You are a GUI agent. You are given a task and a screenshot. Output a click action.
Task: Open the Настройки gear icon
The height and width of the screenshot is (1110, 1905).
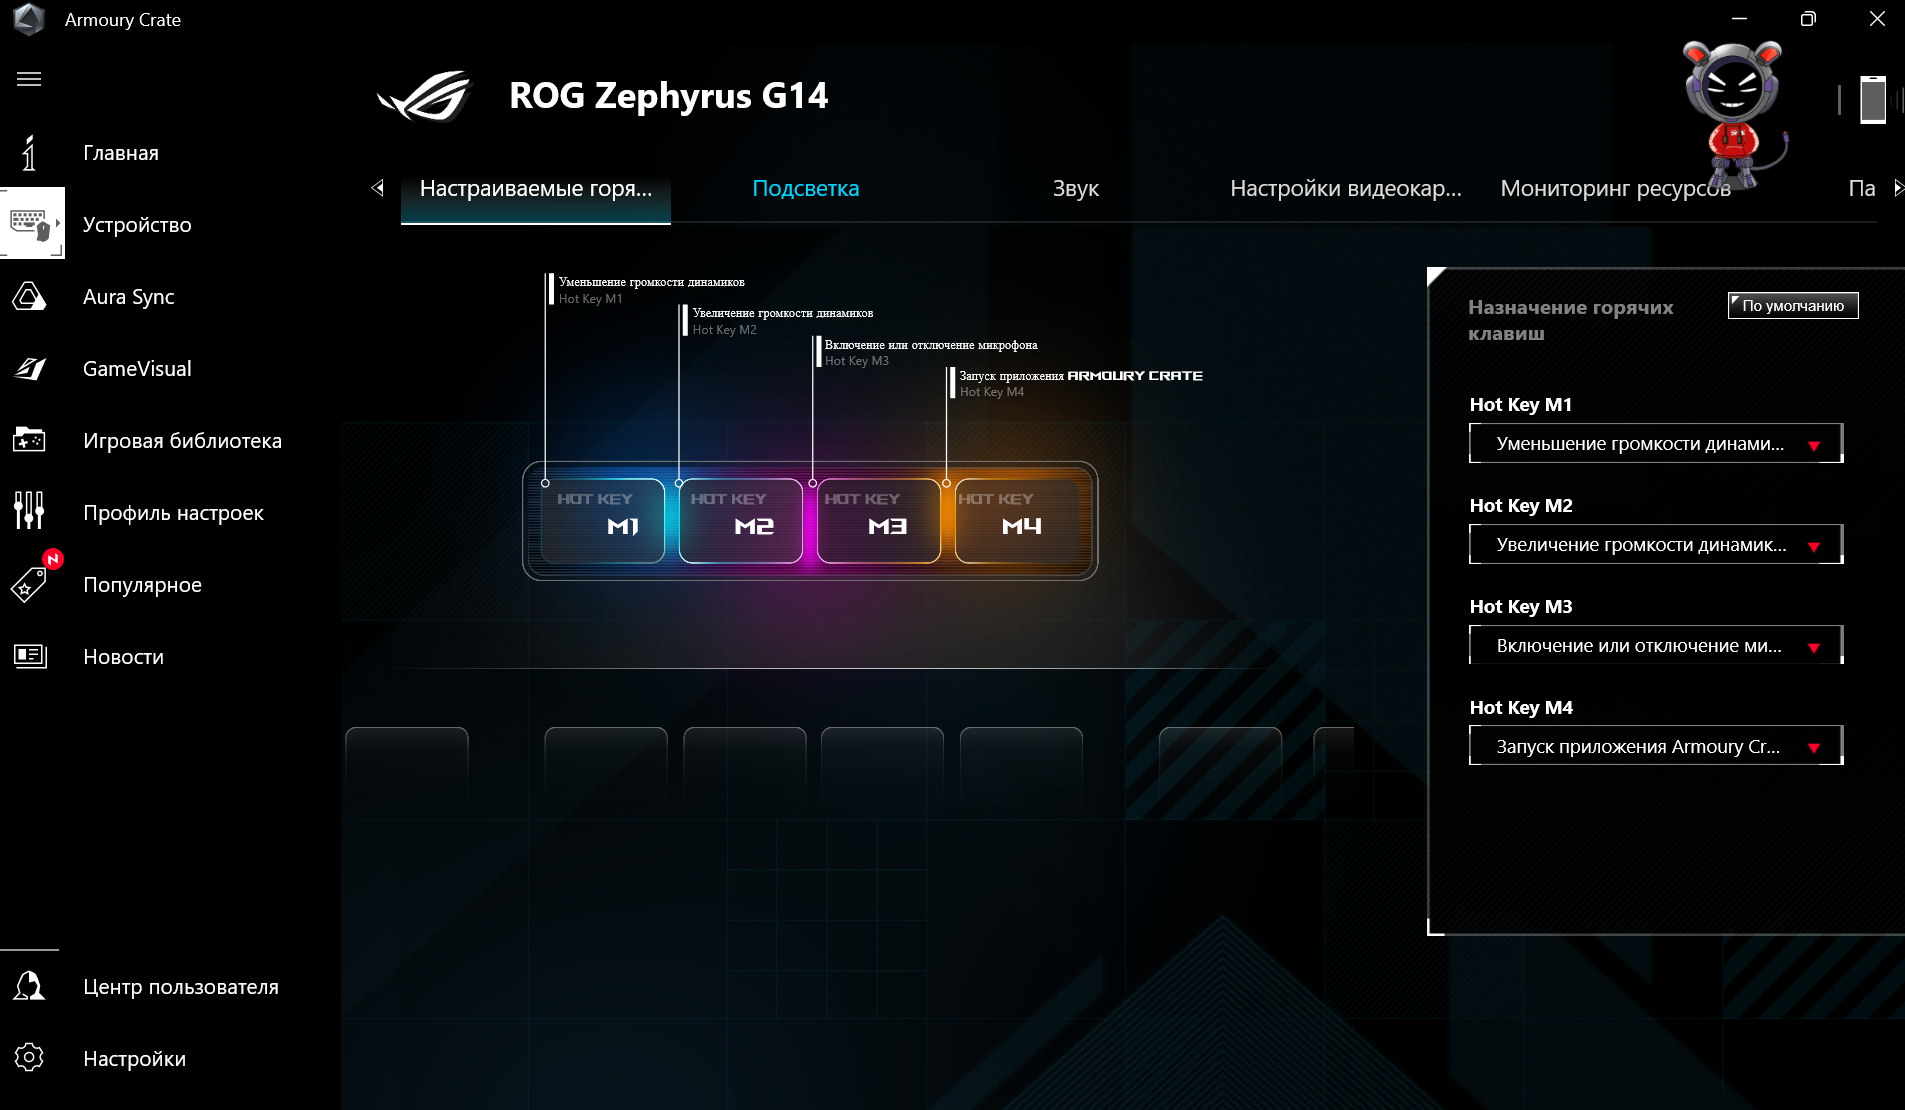tap(29, 1057)
